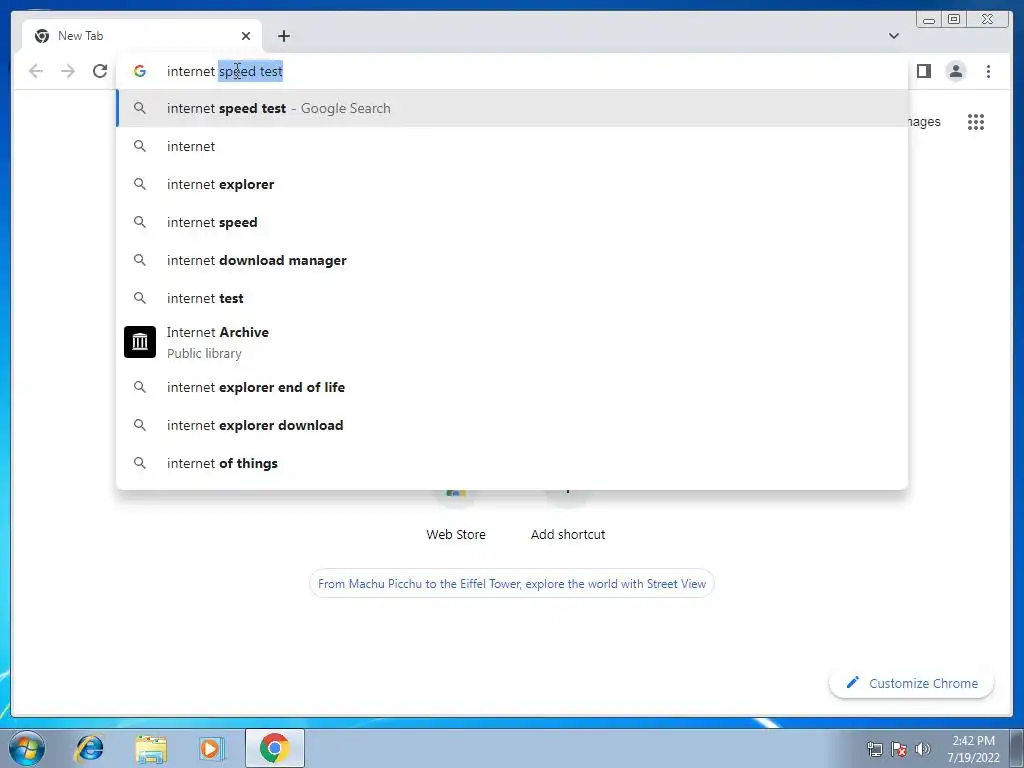Viewport: 1024px width, 768px height.
Task: Click the Customize Chrome button
Action: (912, 683)
